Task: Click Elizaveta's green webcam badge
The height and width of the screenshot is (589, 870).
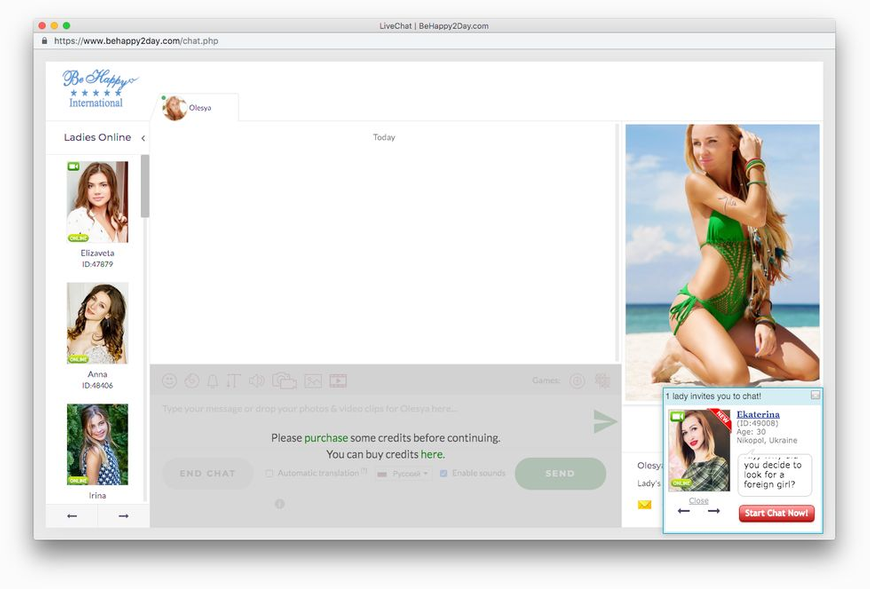Action: [73, 166]
